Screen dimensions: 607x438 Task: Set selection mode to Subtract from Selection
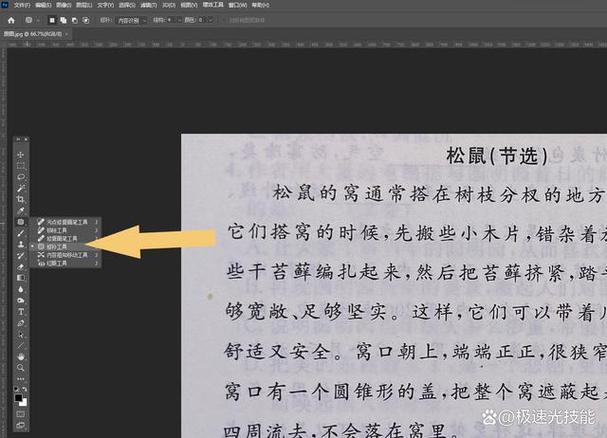pos(74,20)
